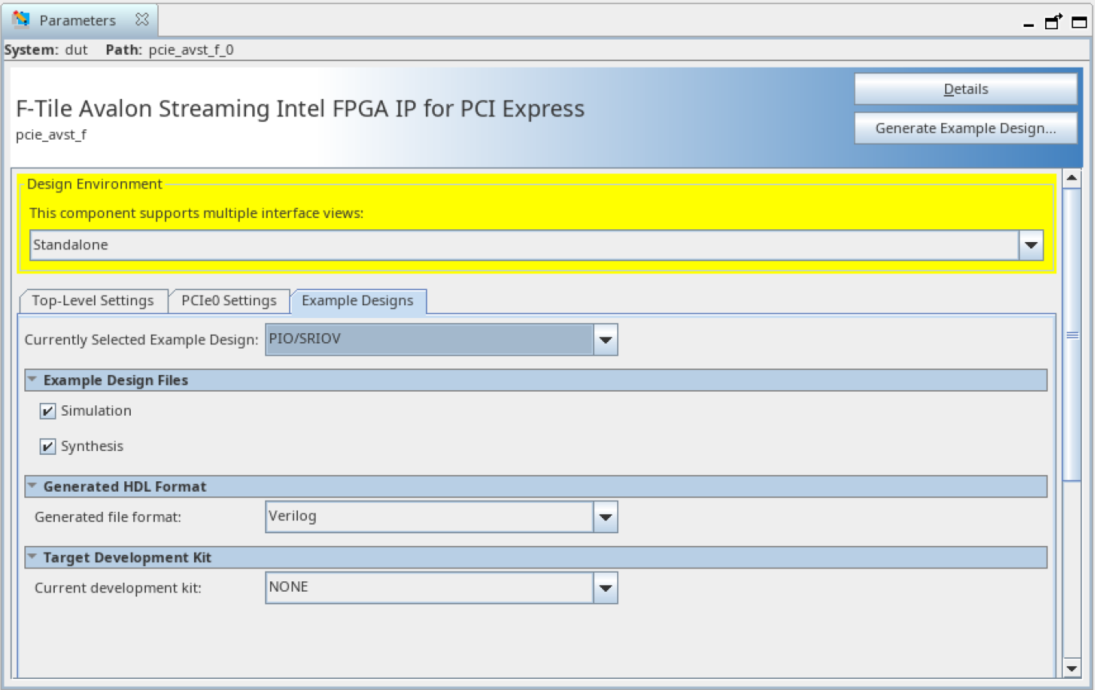Click the Parameters tab icon

[x=21, y=20]
